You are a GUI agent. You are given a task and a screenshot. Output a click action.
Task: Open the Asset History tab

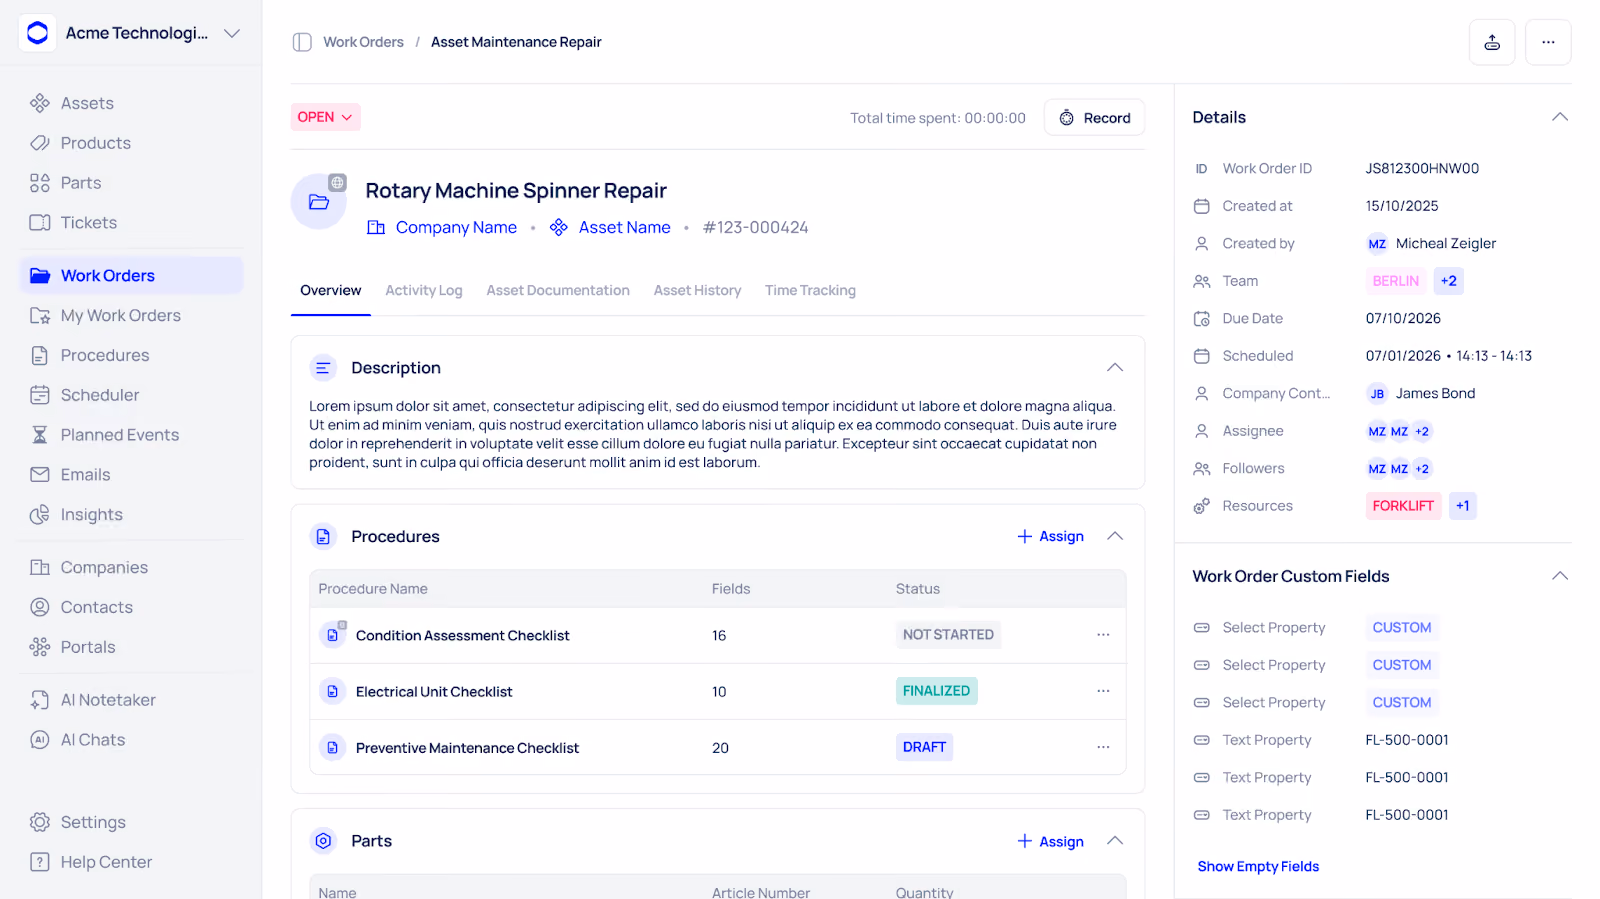tap(697, 291)
